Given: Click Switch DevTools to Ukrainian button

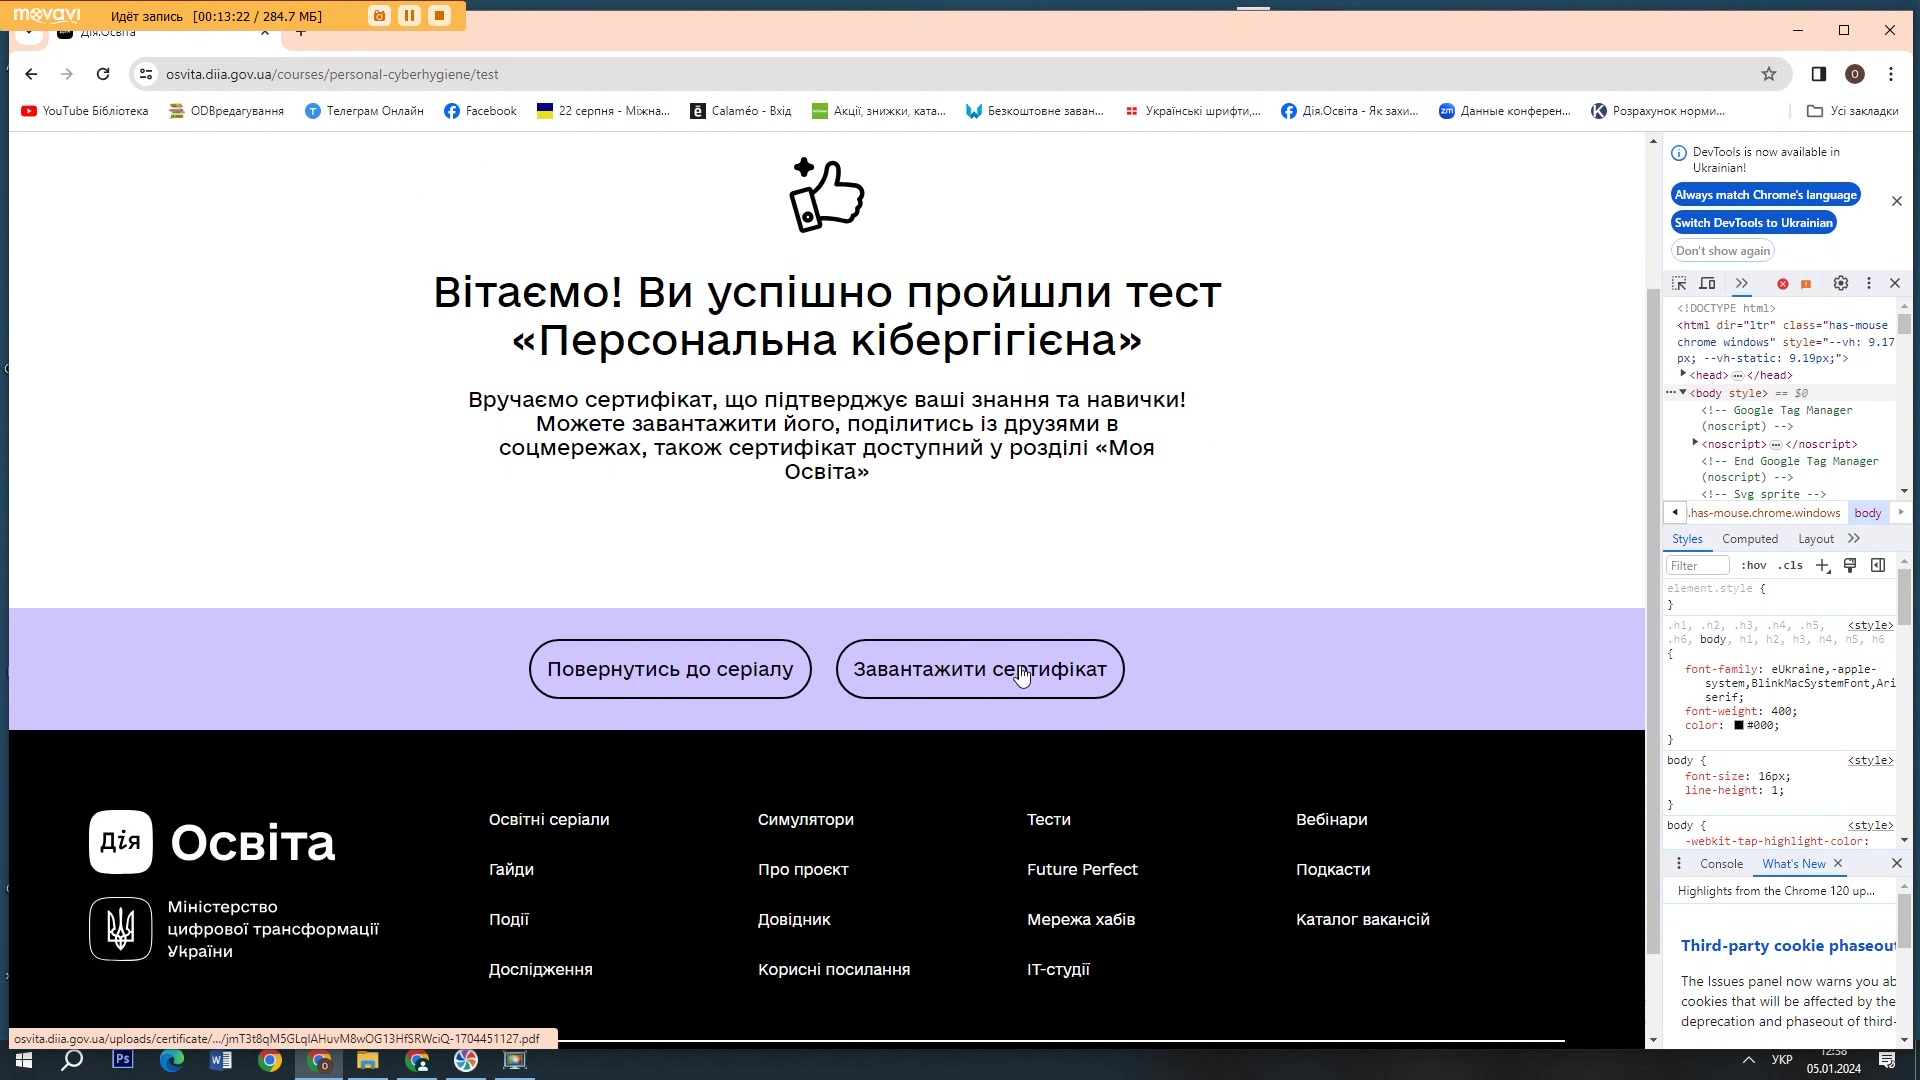Looking at the screenshot, I should coord(1754,223).
